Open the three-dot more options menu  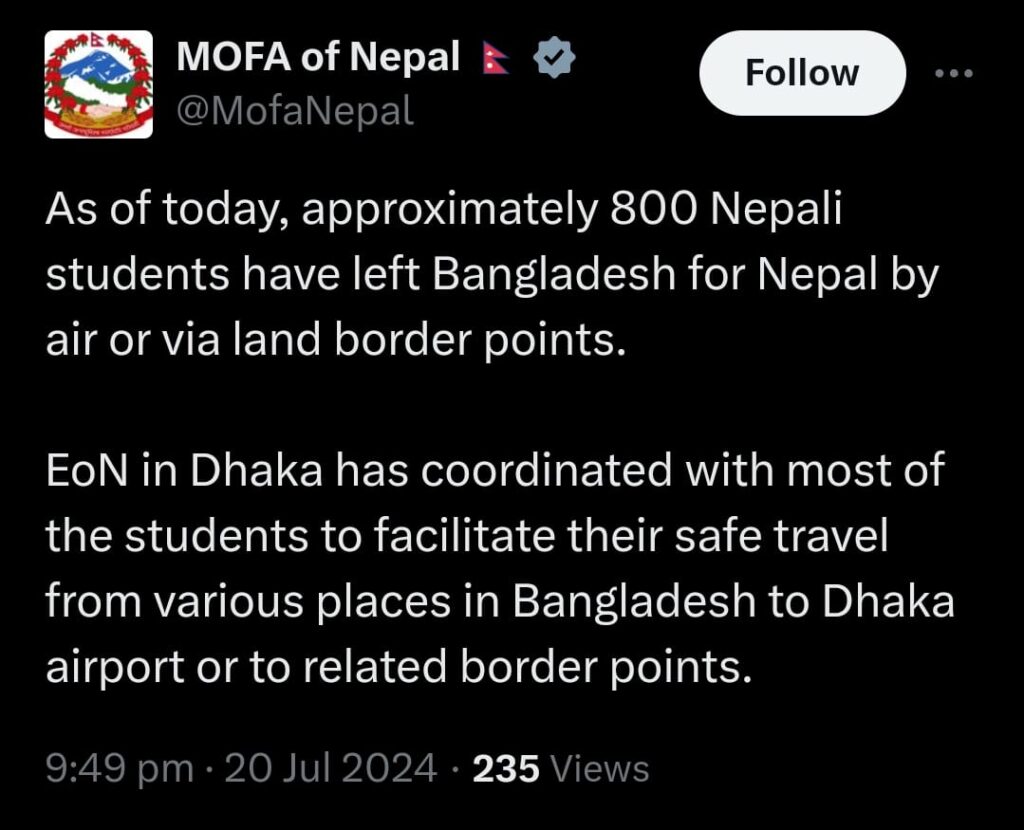coord(951,74)
